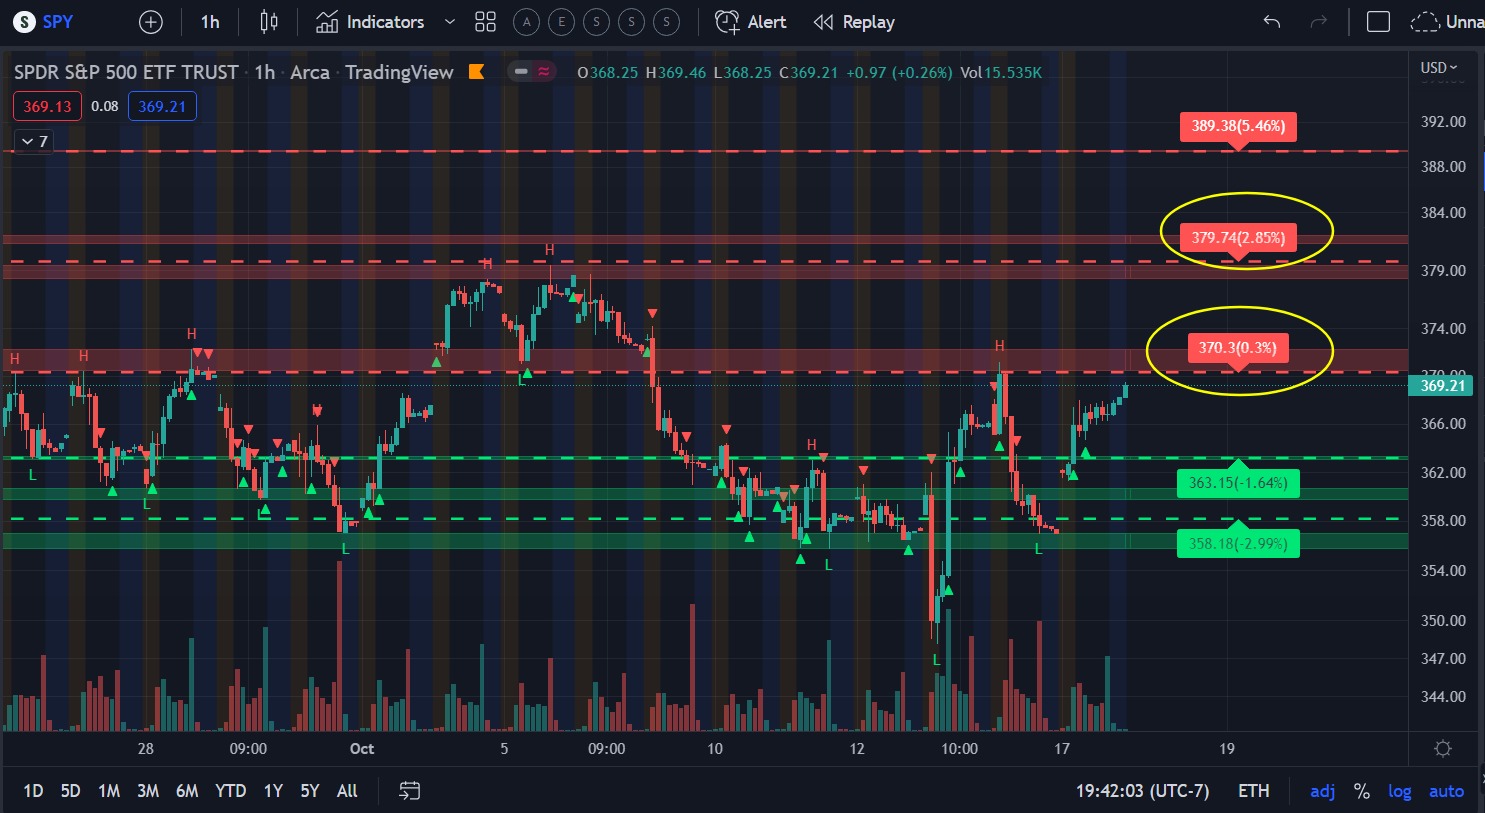Click the current price 369.21 scale label
1485x813 pixels.
tap(1441, 386)
